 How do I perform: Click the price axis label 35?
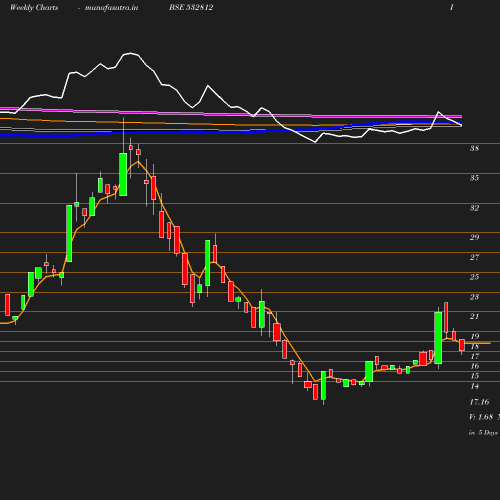pyautogui.click(x=474, y=178)
